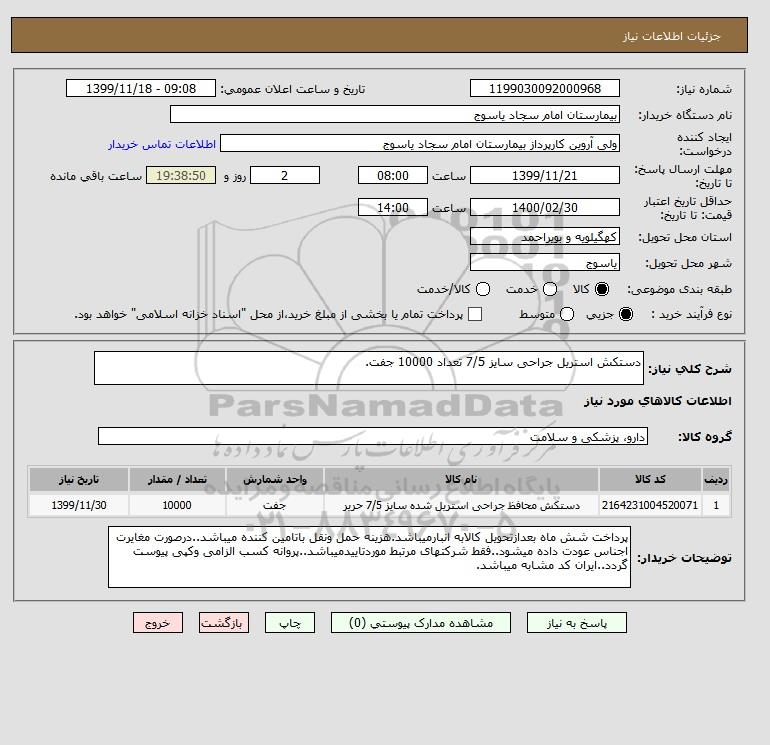Click the goods group field دارو، پزشکی و سلامت

(x=373, y=436)
